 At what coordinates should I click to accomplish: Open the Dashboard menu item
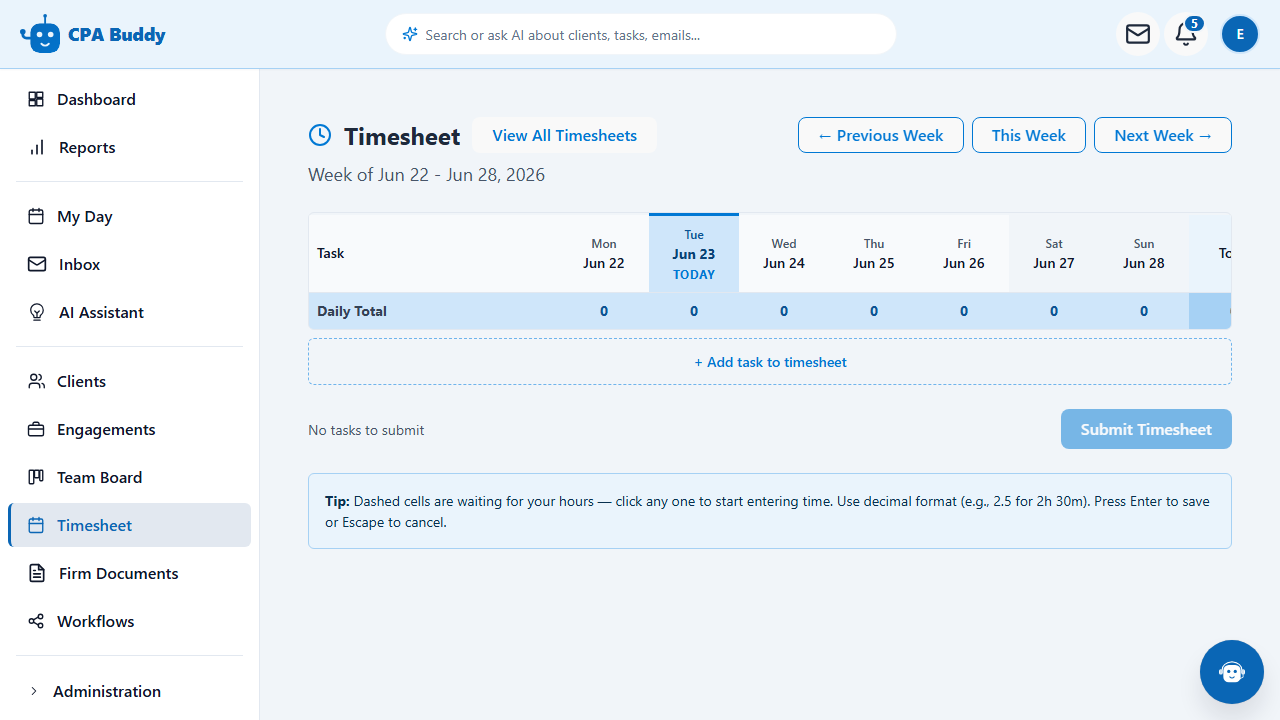(130, 99)
